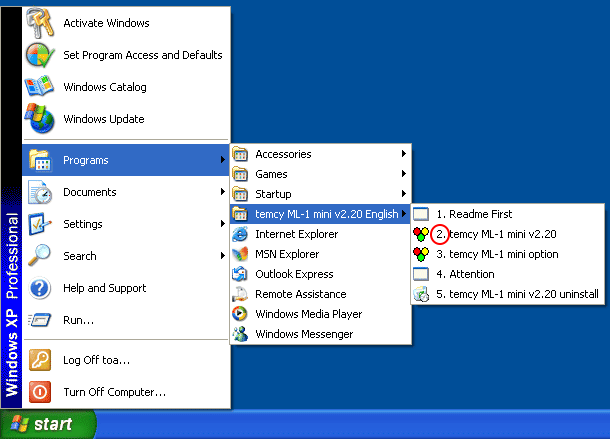The width and height of the screenshot is (610, 439).
Task: Click the Remote Assistance text
Action: (x=301, y=294)
